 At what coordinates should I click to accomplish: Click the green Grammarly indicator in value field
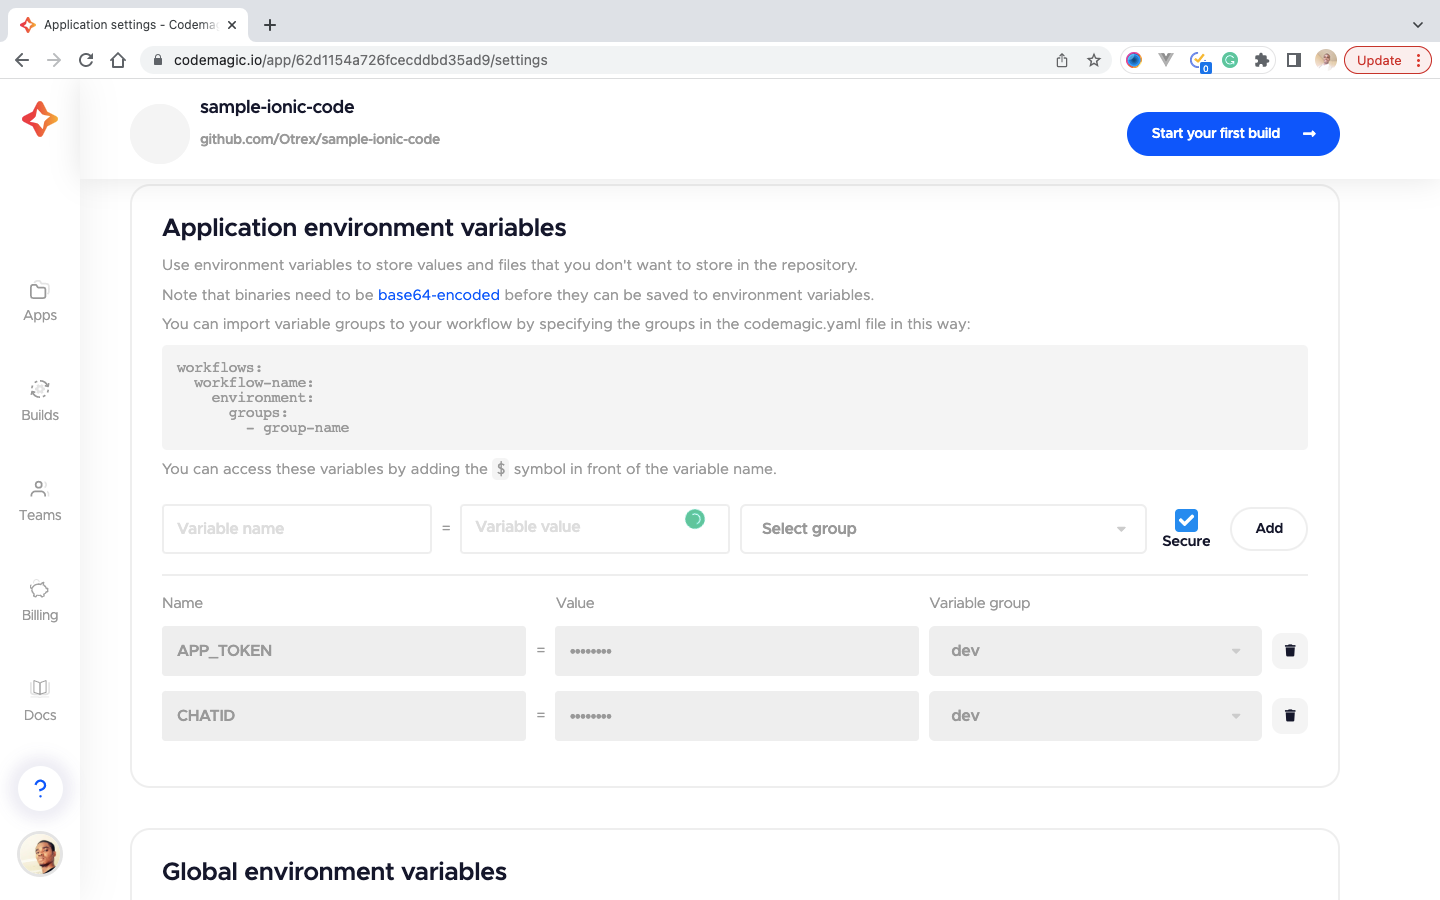695,519
